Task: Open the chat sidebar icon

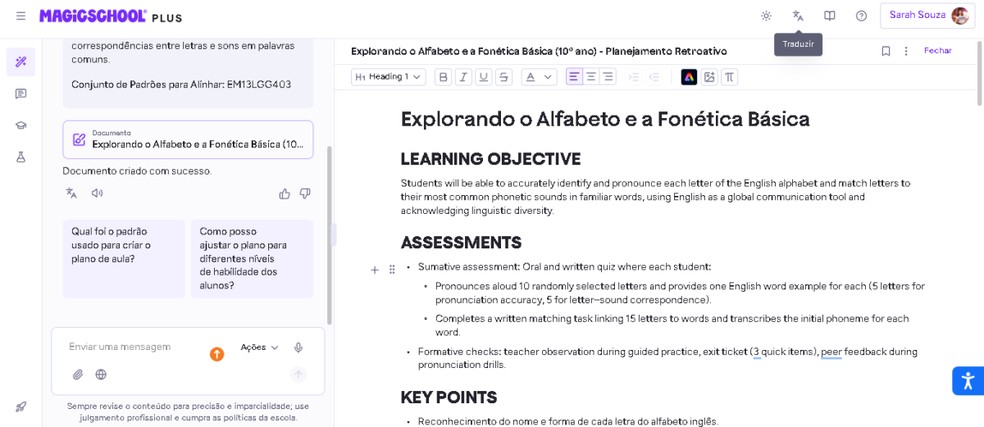Action: (x=21, y=94)
